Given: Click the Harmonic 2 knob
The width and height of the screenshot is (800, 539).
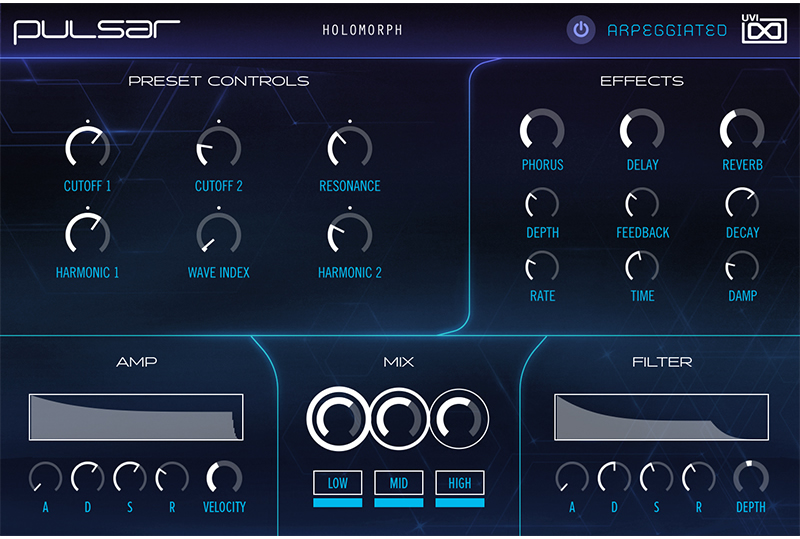Looking at the screenshot, I should (349, 233).
